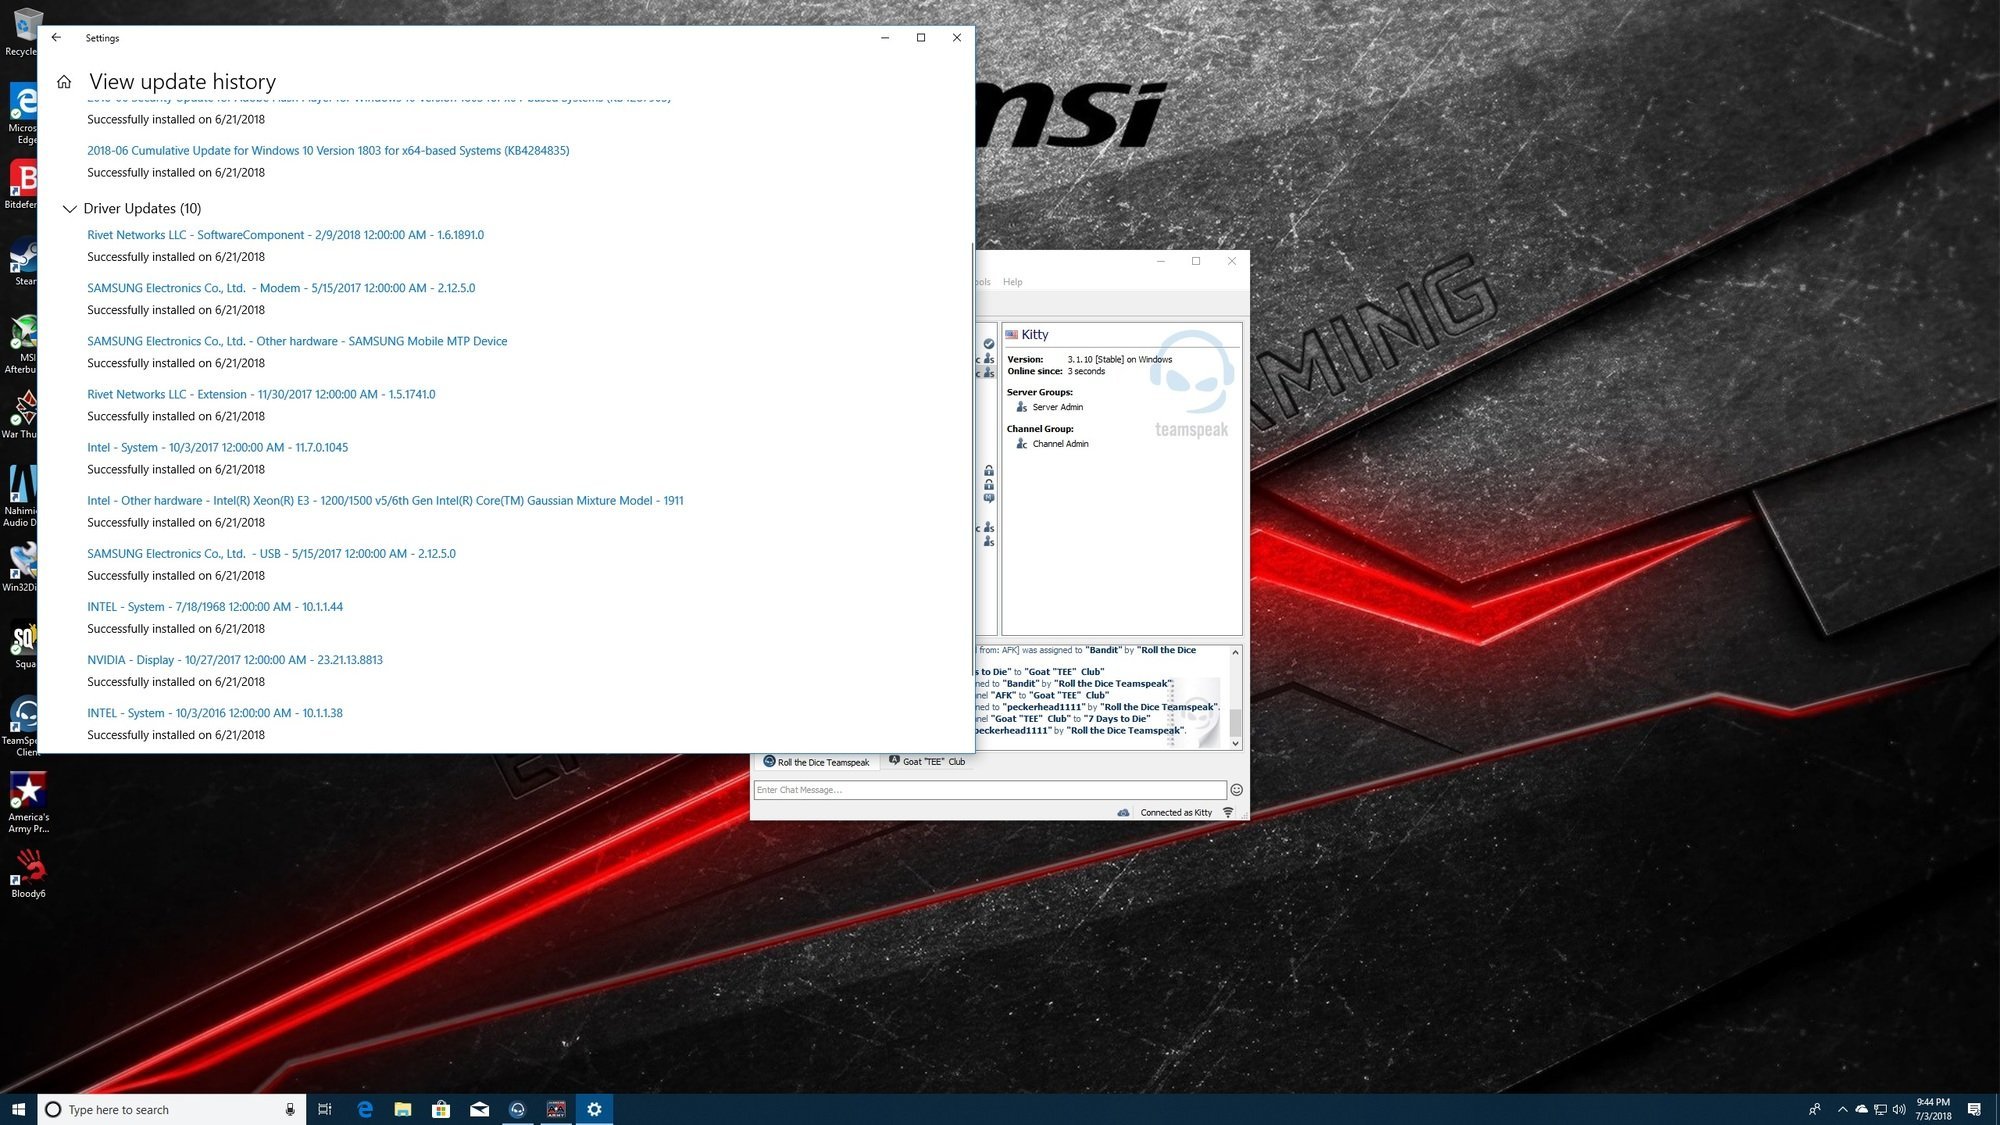
Task: Select Bloody6 desktop shortcut
Action: click(x=28, y=873)
